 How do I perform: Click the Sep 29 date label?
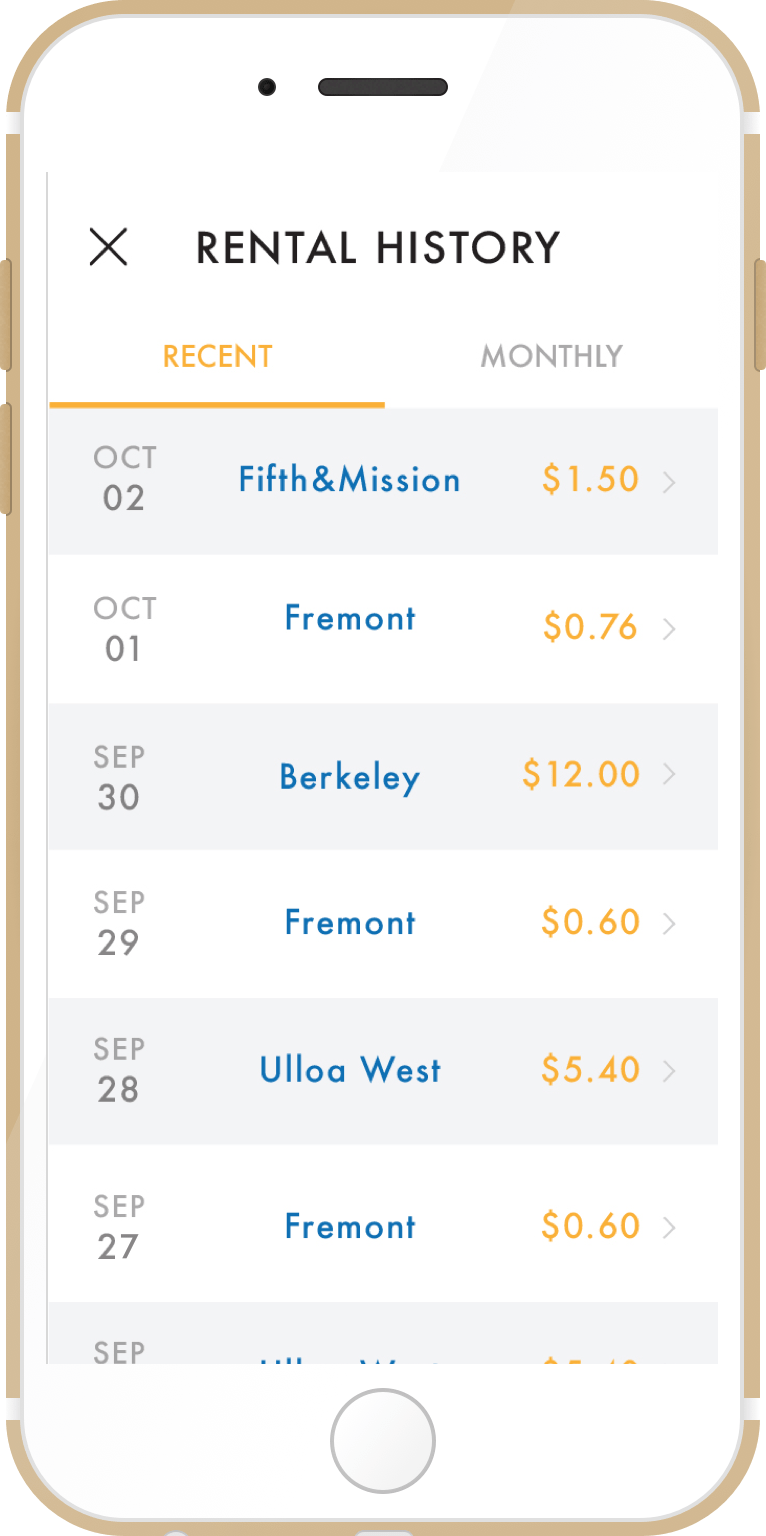point(118,923)
